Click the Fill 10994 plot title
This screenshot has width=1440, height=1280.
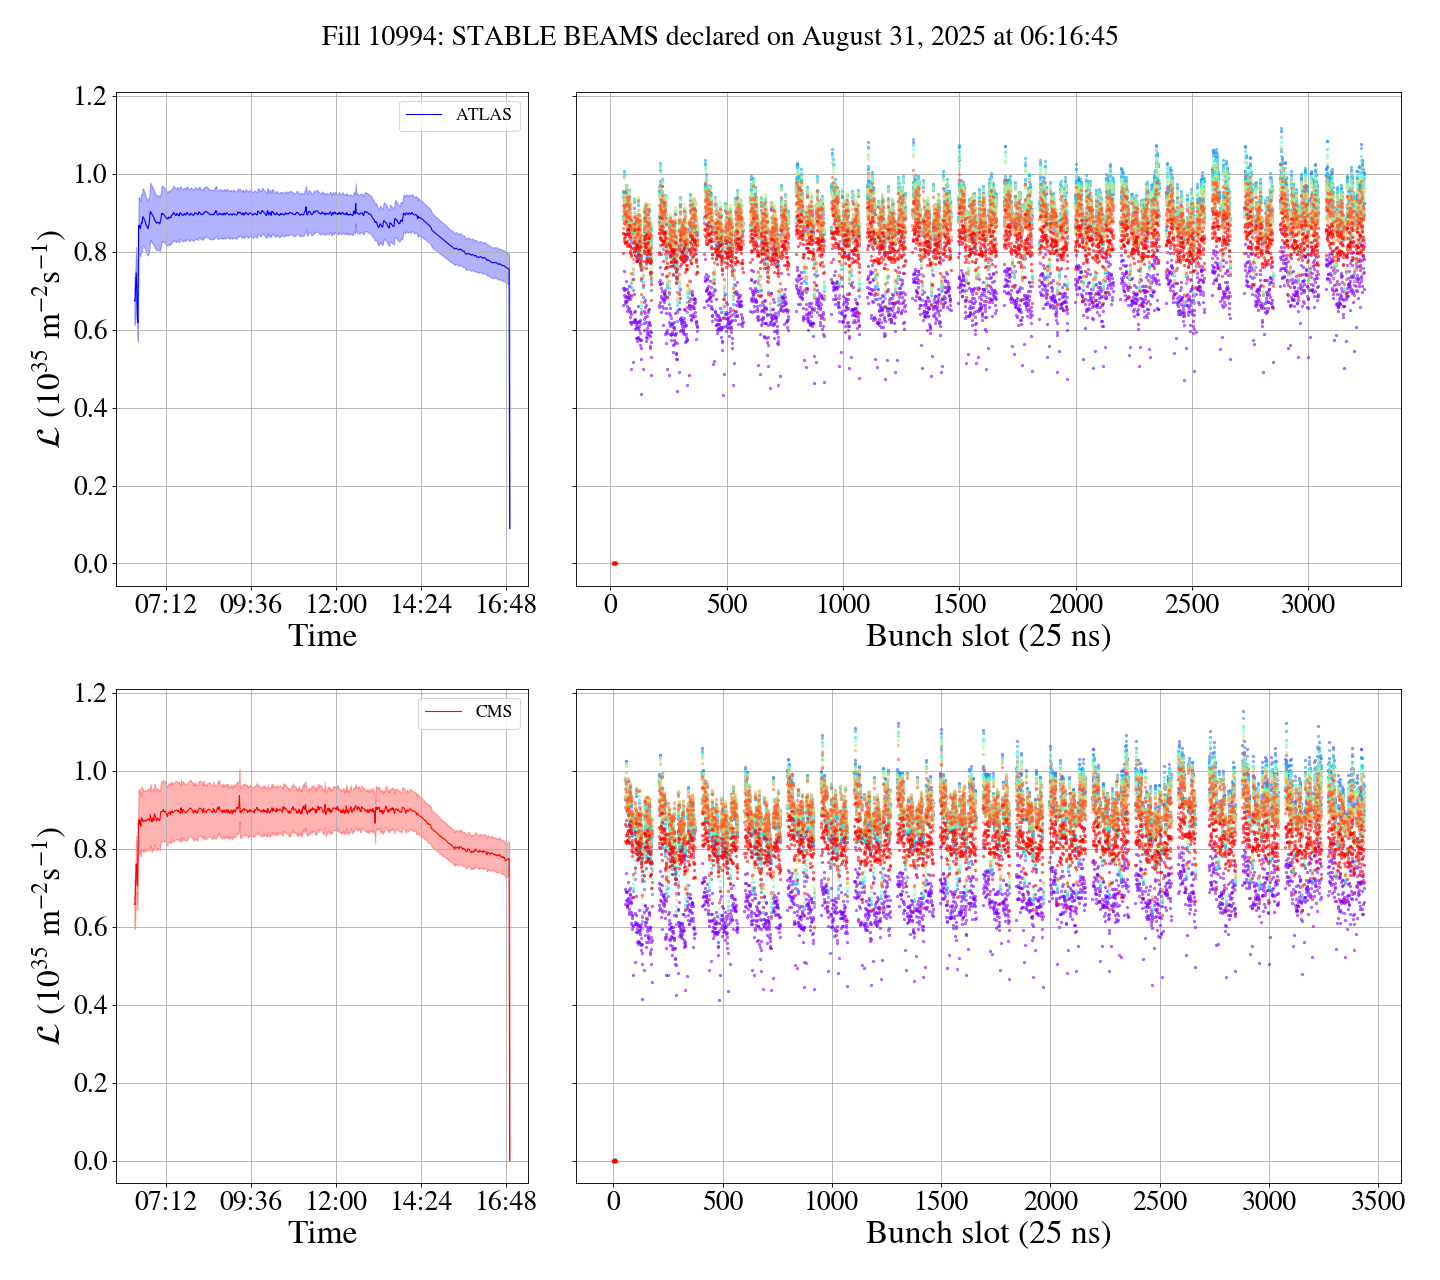tap(719, 37)
